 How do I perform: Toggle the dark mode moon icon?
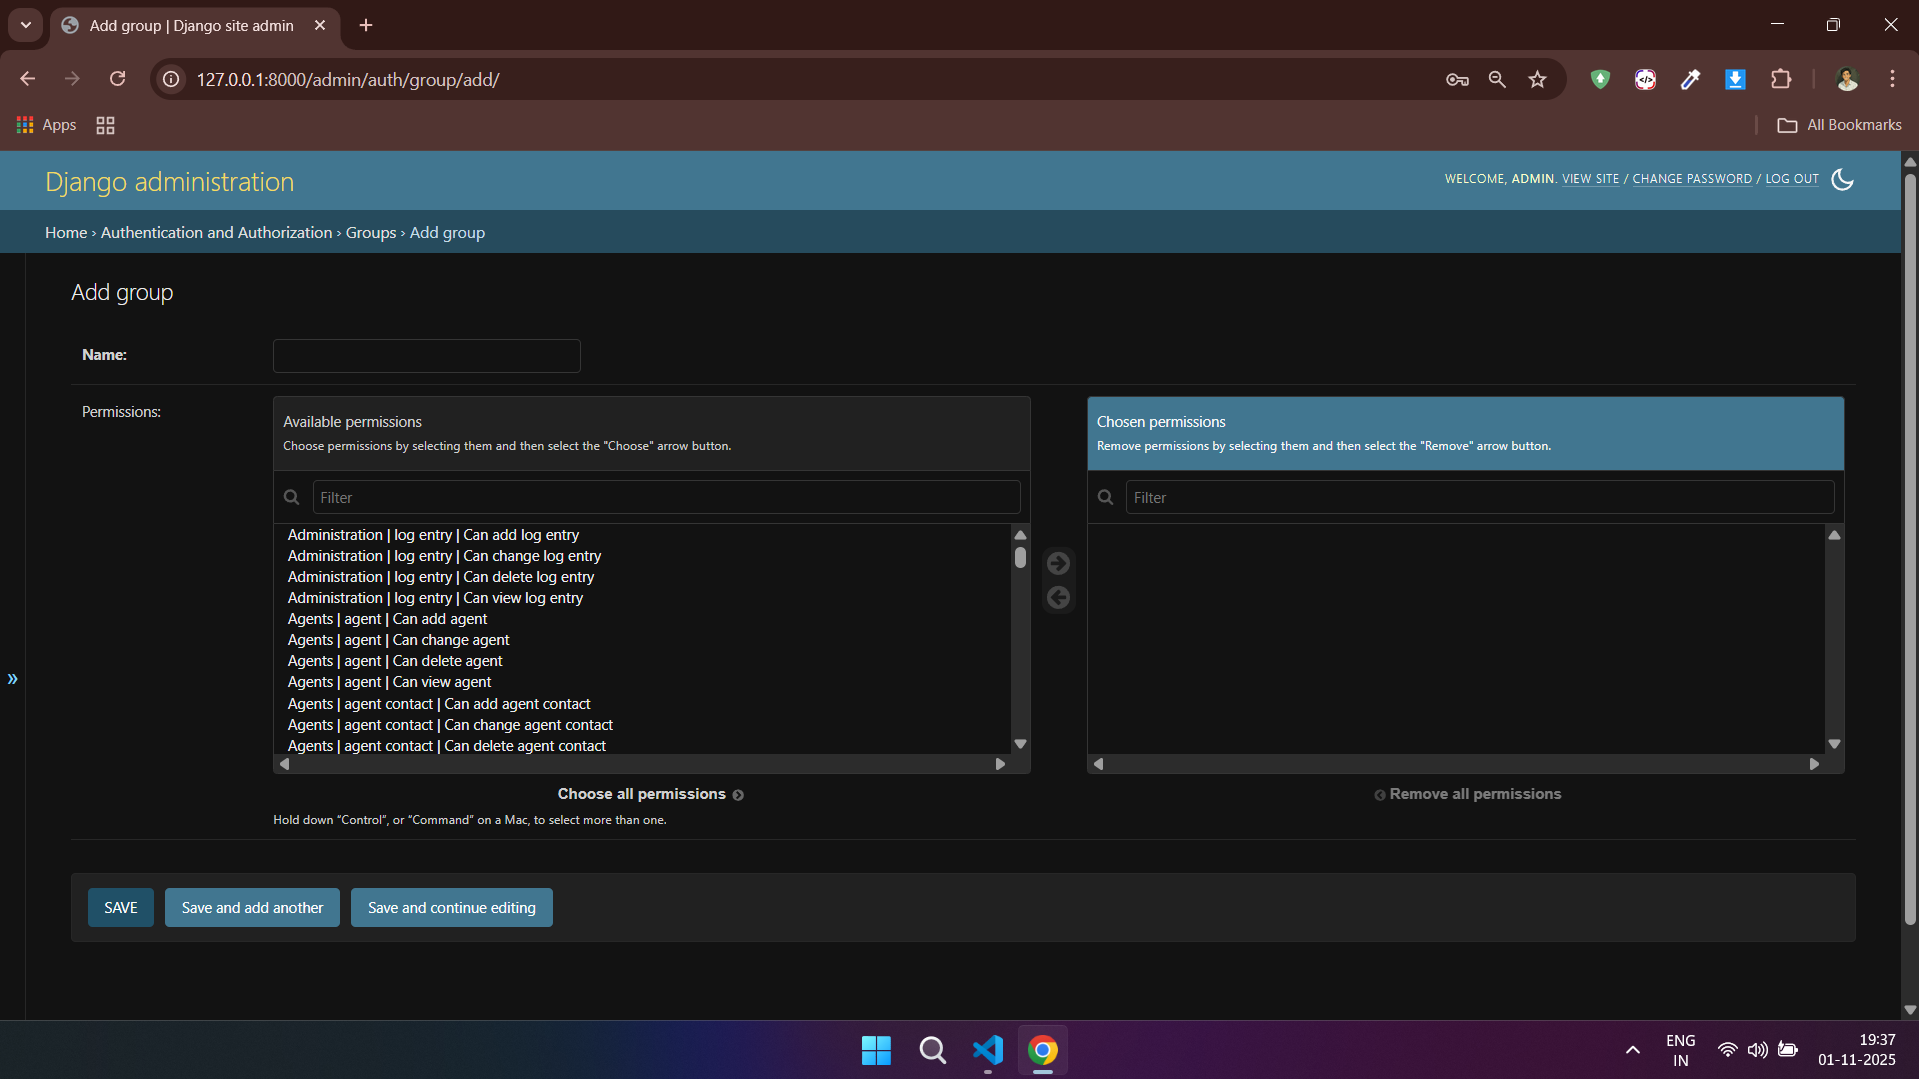tap(1842, 179)
